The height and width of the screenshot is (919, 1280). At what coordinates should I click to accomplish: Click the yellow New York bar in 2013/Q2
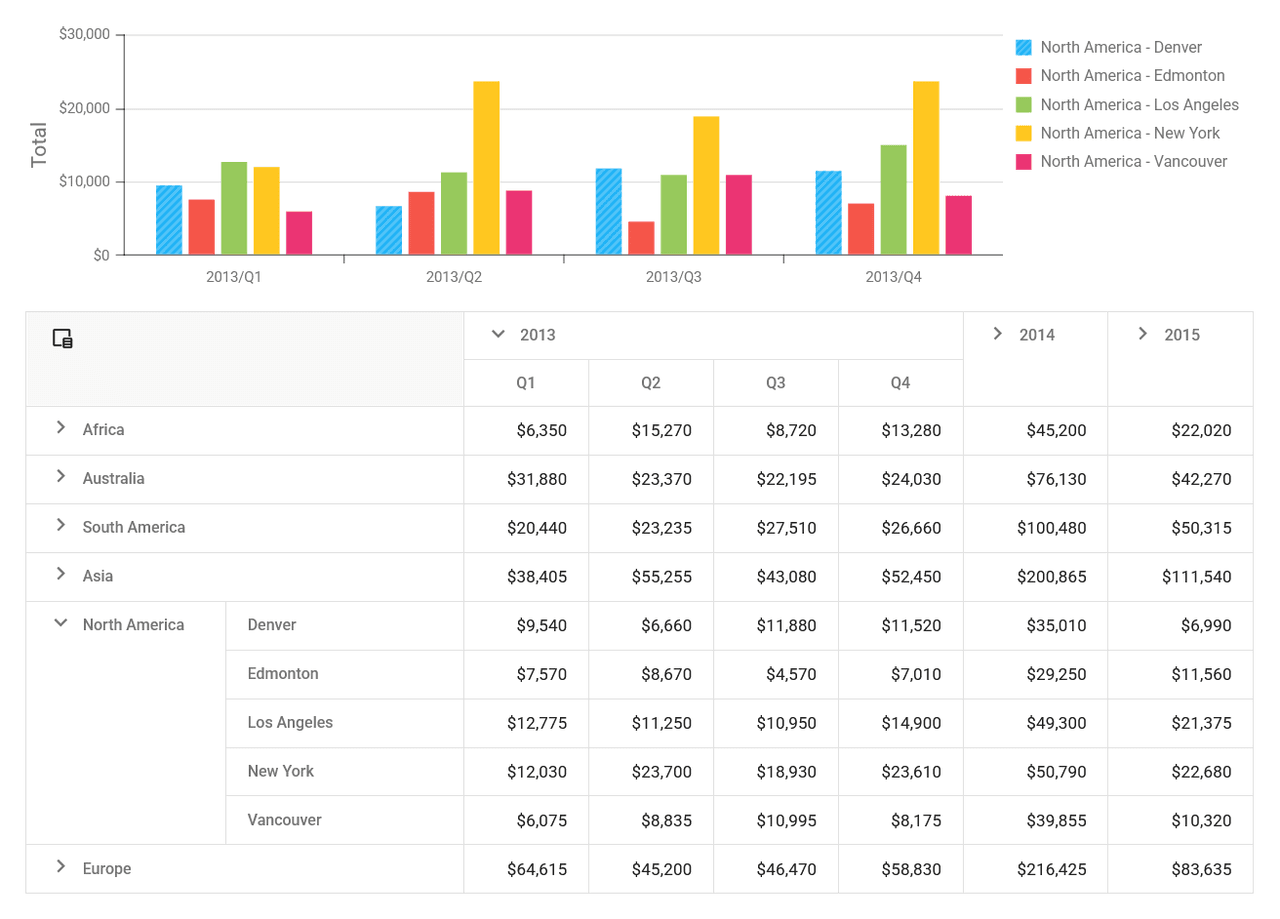[x=486, y=168]
